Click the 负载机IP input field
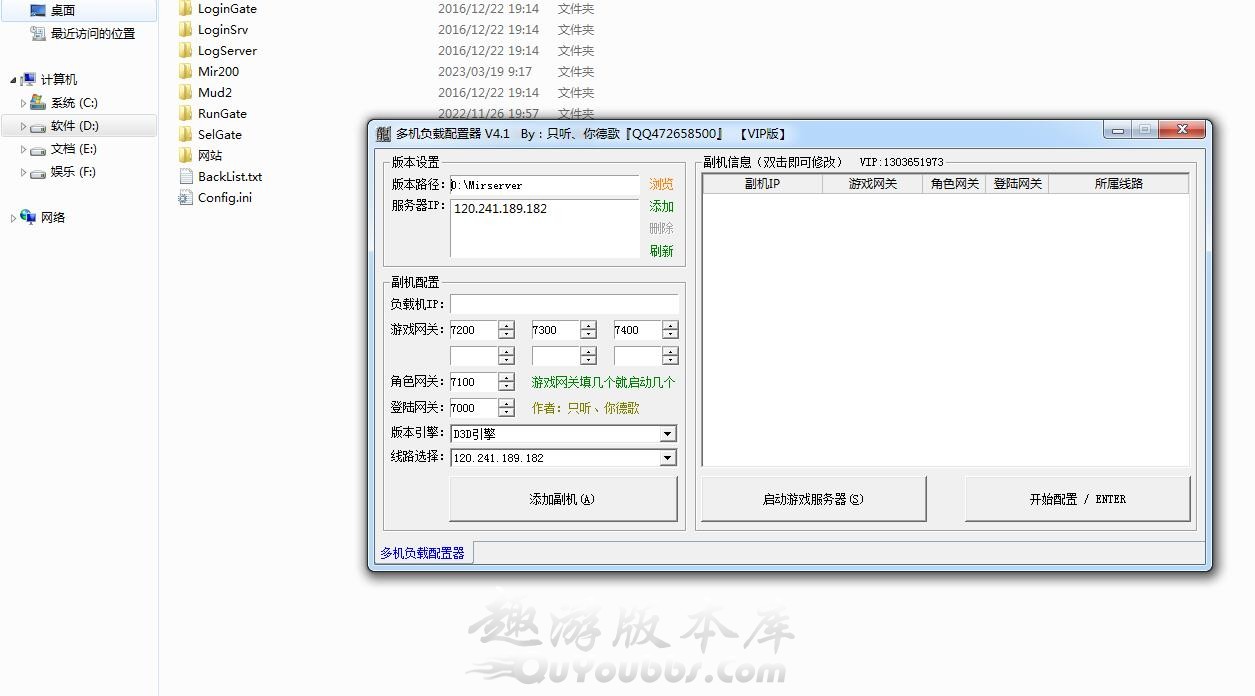Viewport: 1255px width, 696px height. pos(564,304)
